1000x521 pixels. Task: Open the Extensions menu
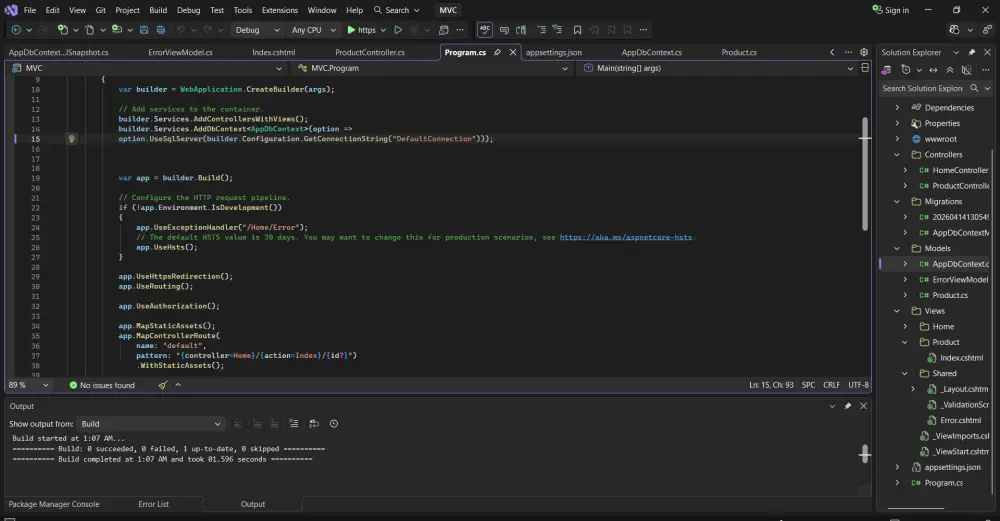279,10
